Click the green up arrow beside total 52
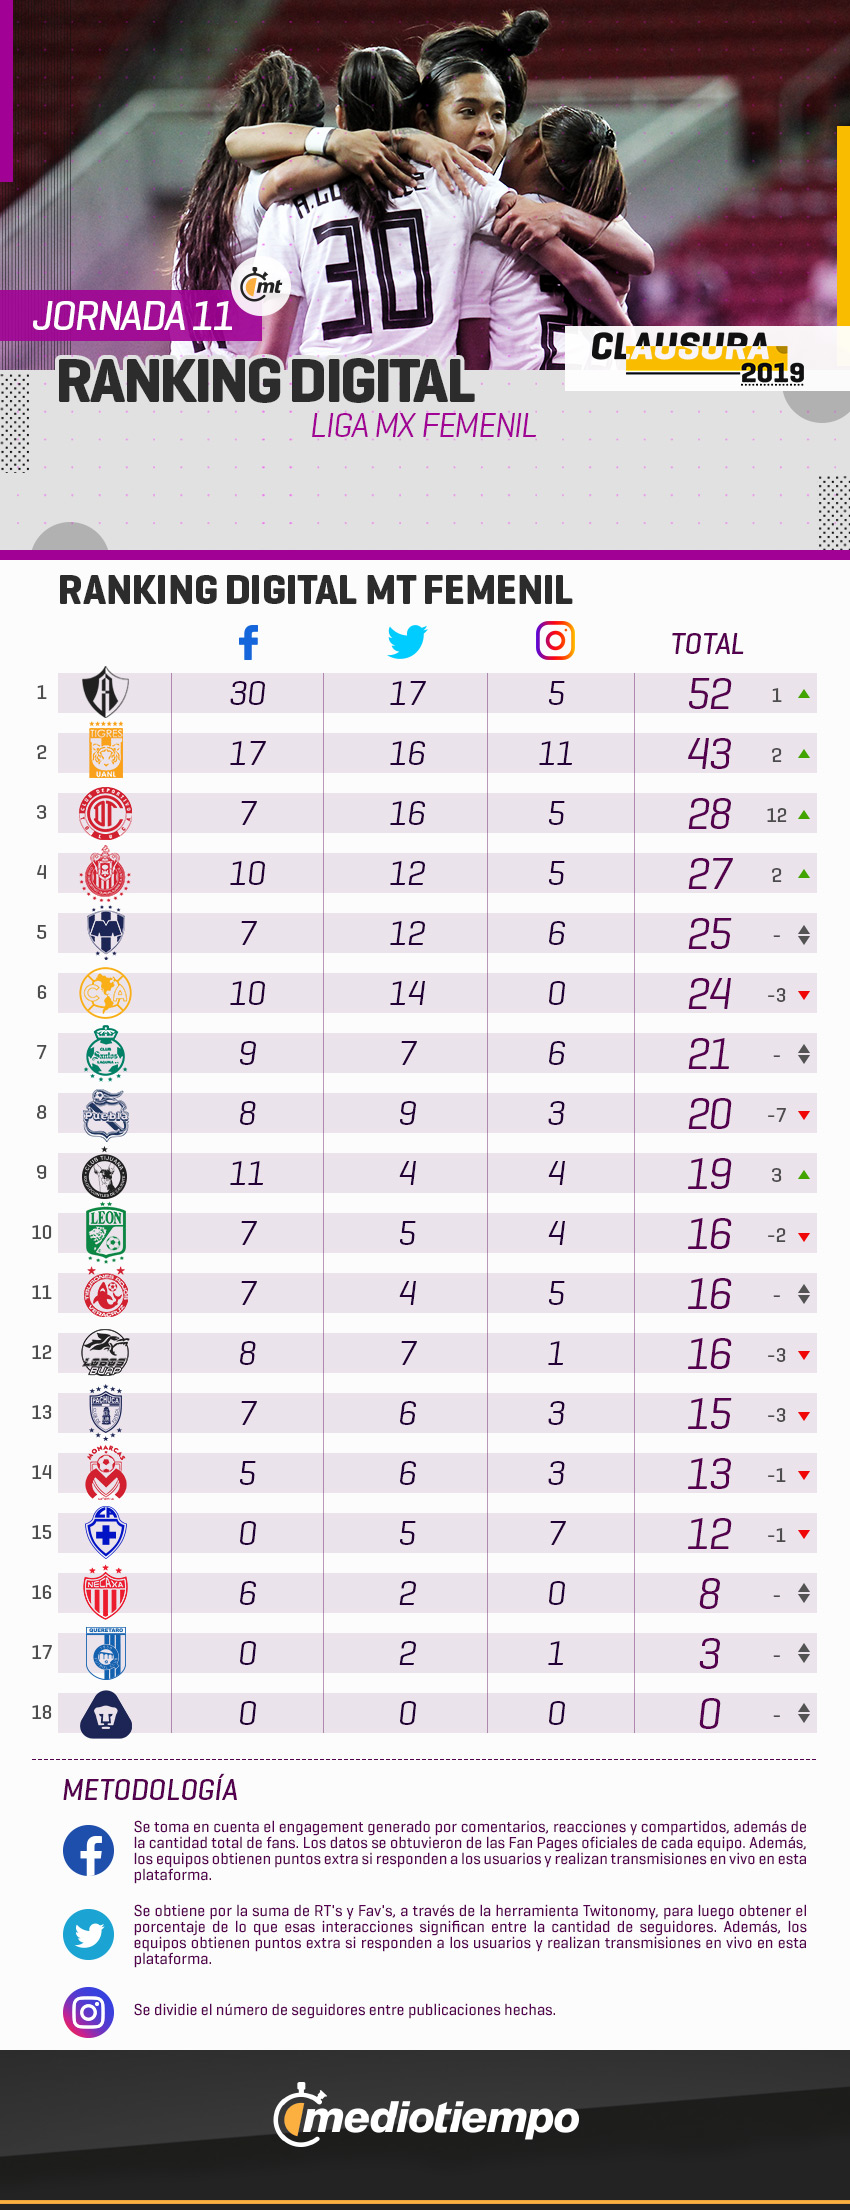Viewport: 850px width, 2210px height. [804, 694]
